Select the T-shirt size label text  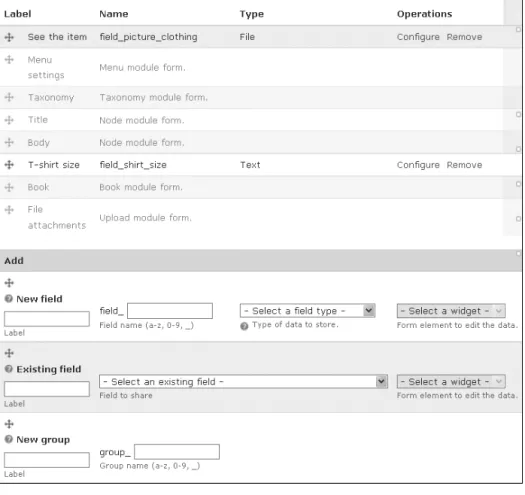coord(54,165)
